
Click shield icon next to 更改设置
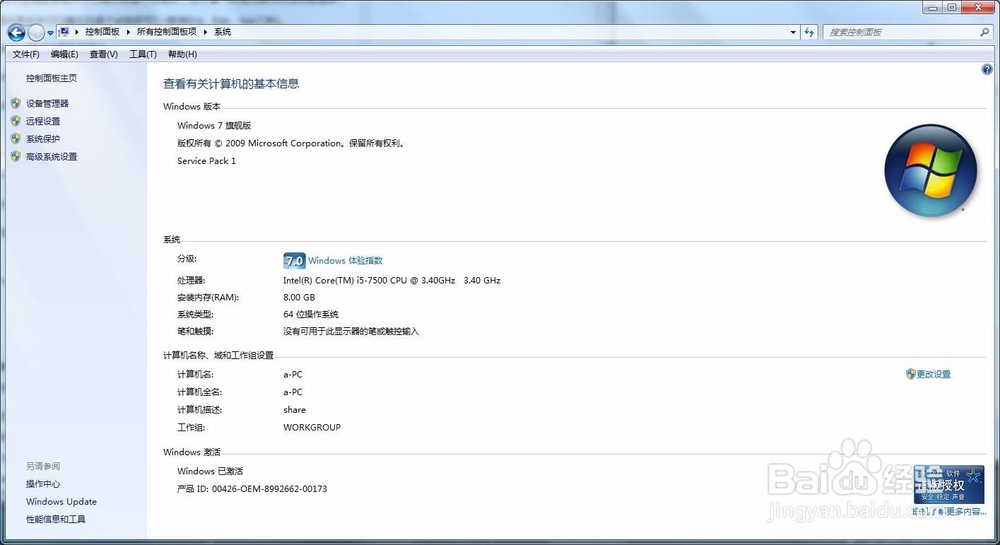[x=911, y=374]
